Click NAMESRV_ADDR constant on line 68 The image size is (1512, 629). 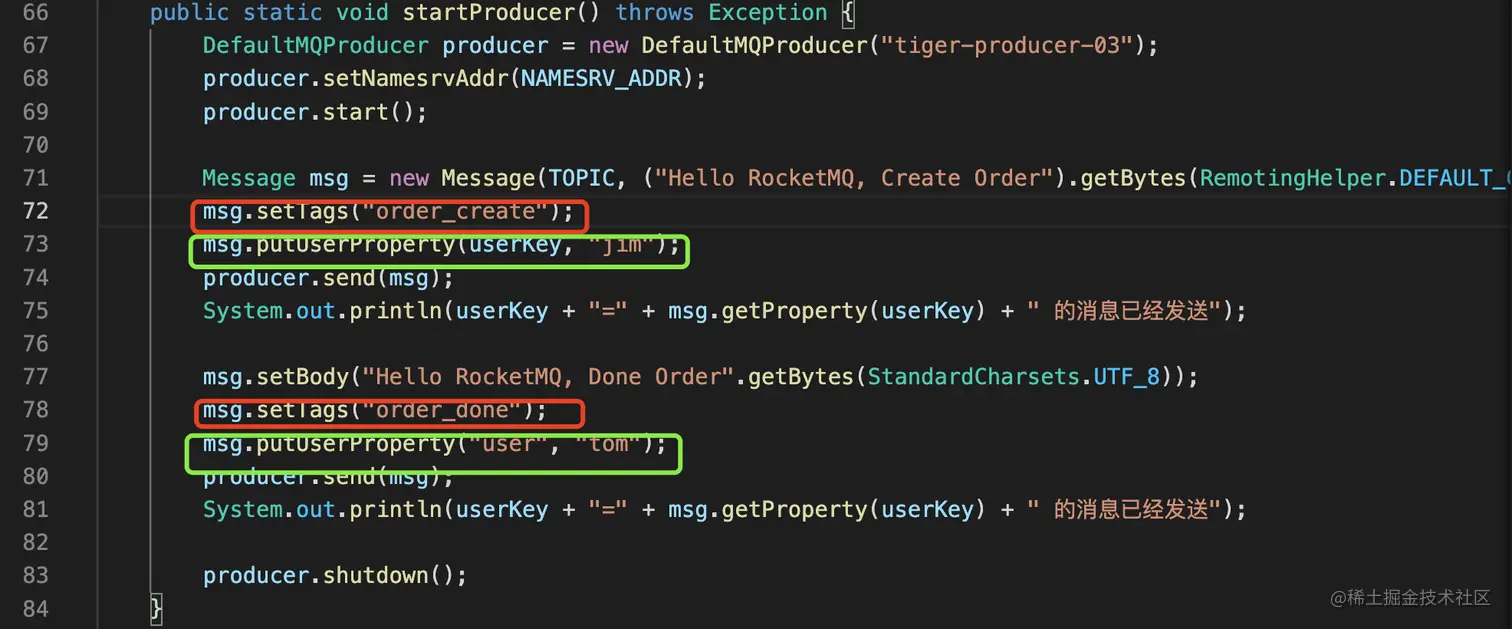coord(601,79)
